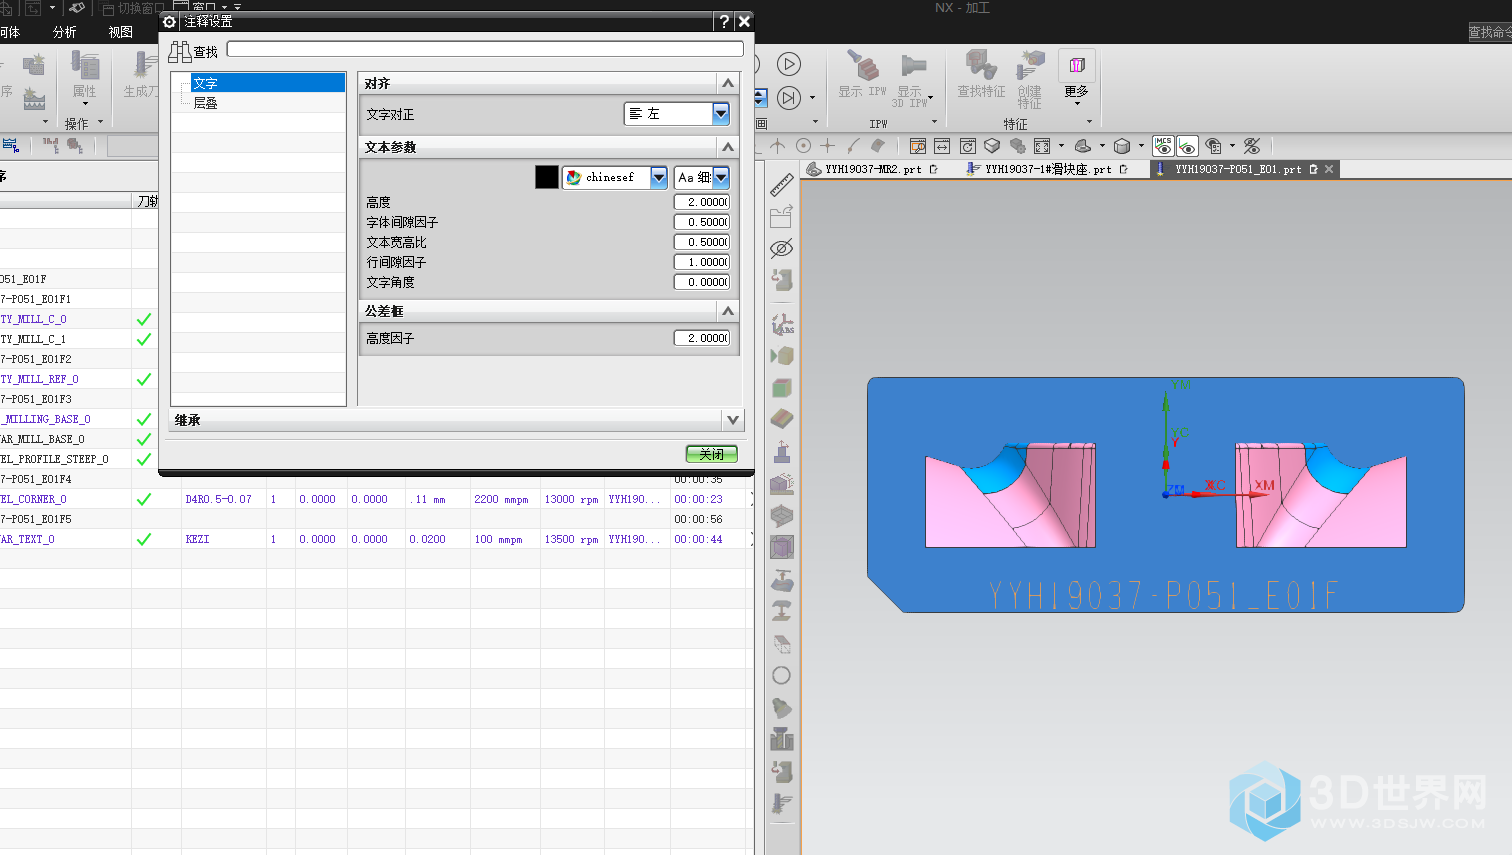Click the fit-view icon in the view toolbar
The width and height of the screenshot is (1512, 855).
[1042, 146]
